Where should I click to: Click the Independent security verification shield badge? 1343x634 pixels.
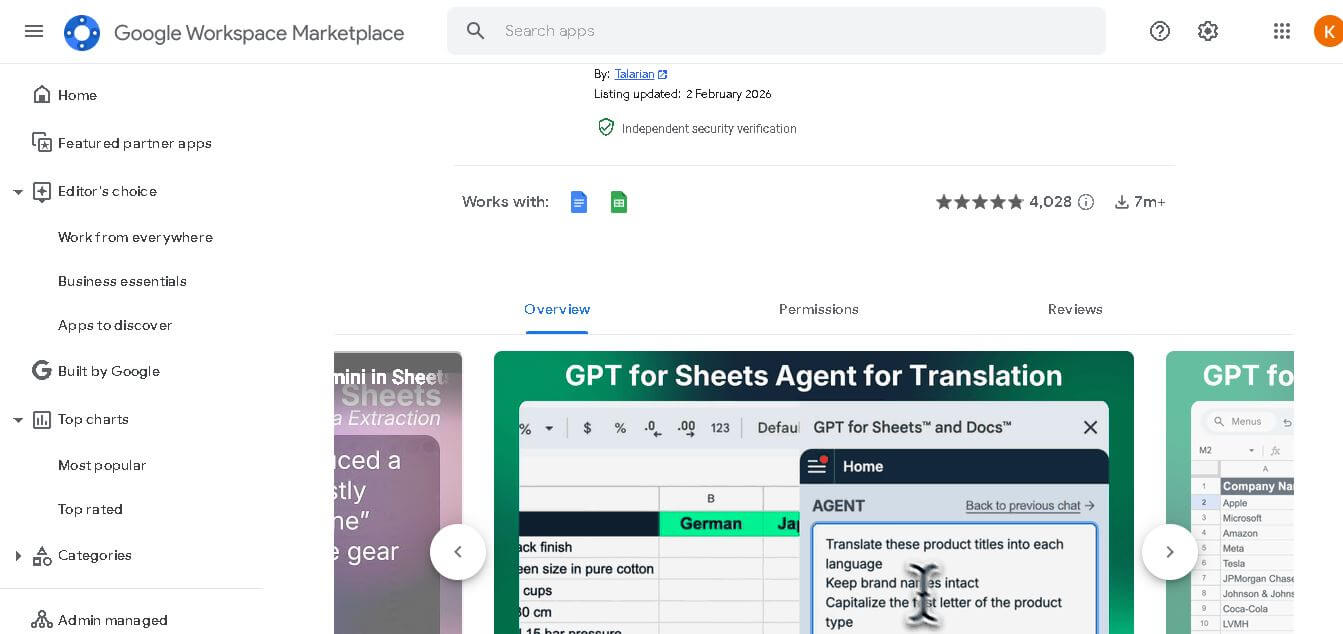click(x=606, y=128)
